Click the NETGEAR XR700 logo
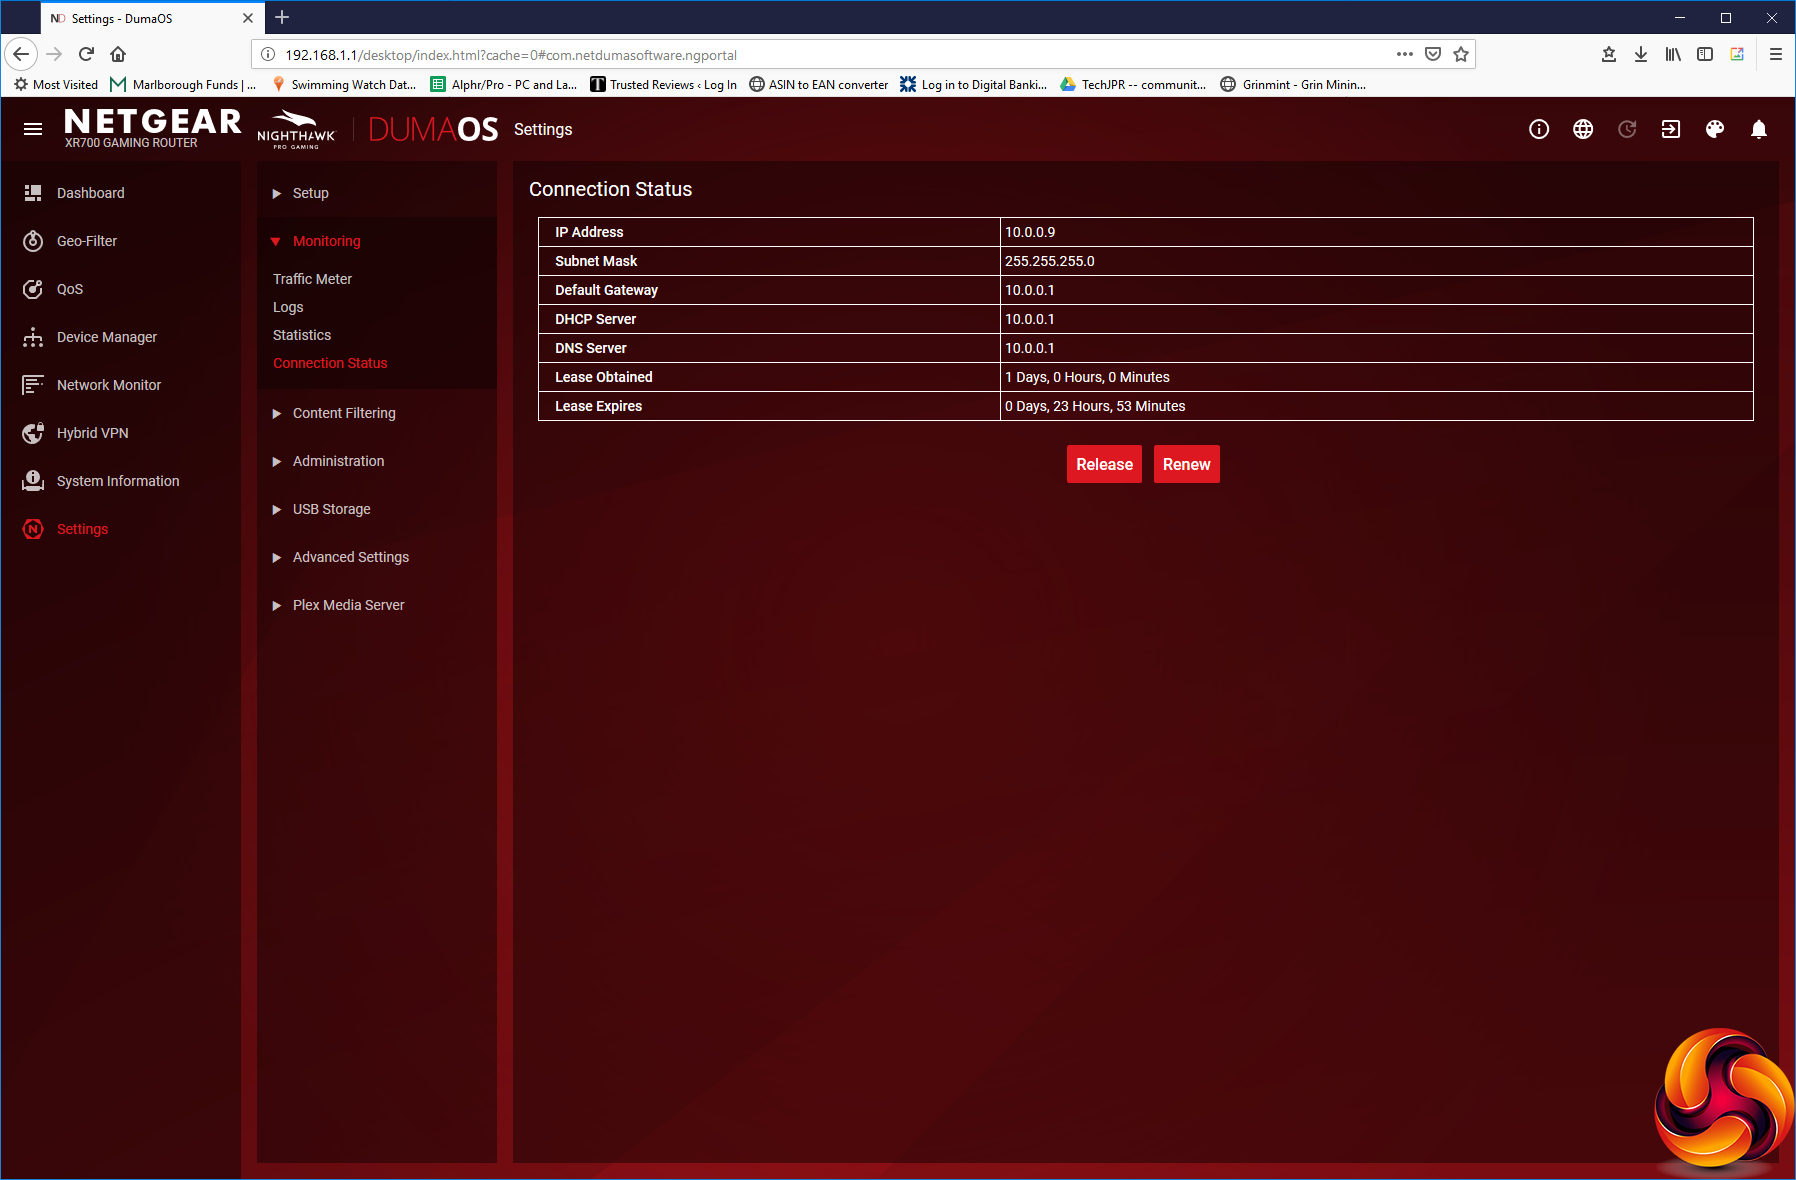 pos(152,128)
